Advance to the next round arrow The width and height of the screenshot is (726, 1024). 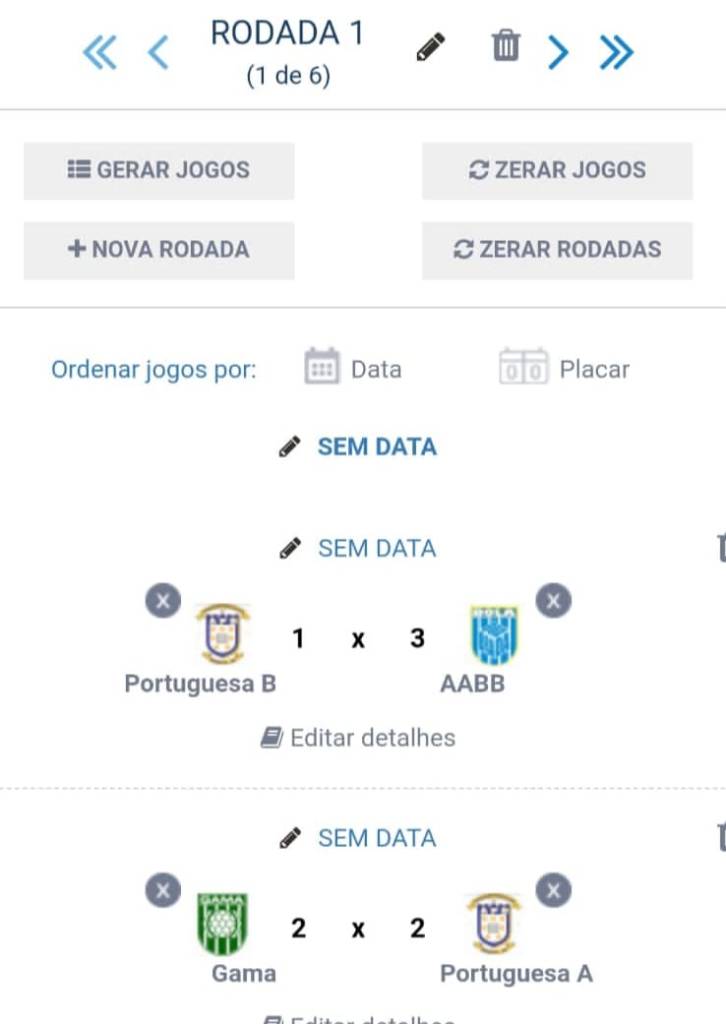(559, 52)
